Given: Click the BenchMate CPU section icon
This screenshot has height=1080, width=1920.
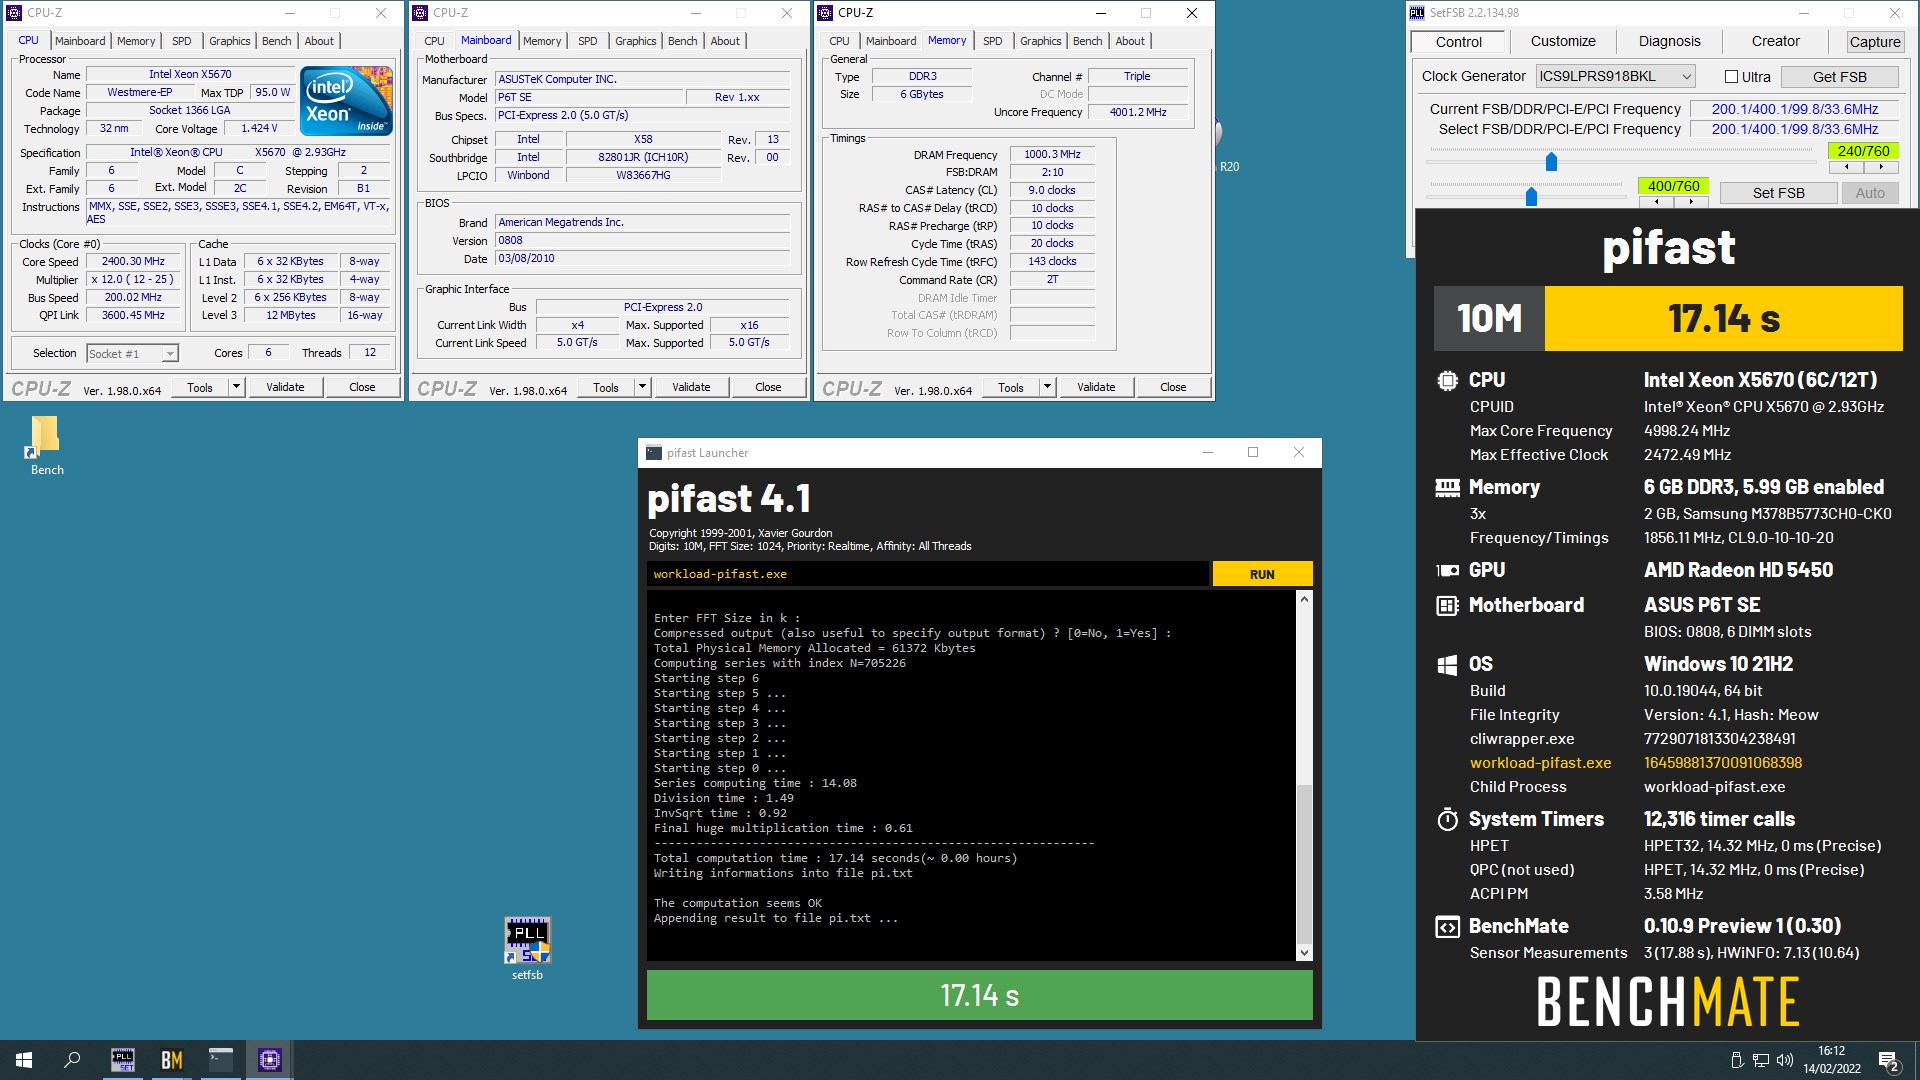Looking at the screenshot, I should tap(1447, 380).
